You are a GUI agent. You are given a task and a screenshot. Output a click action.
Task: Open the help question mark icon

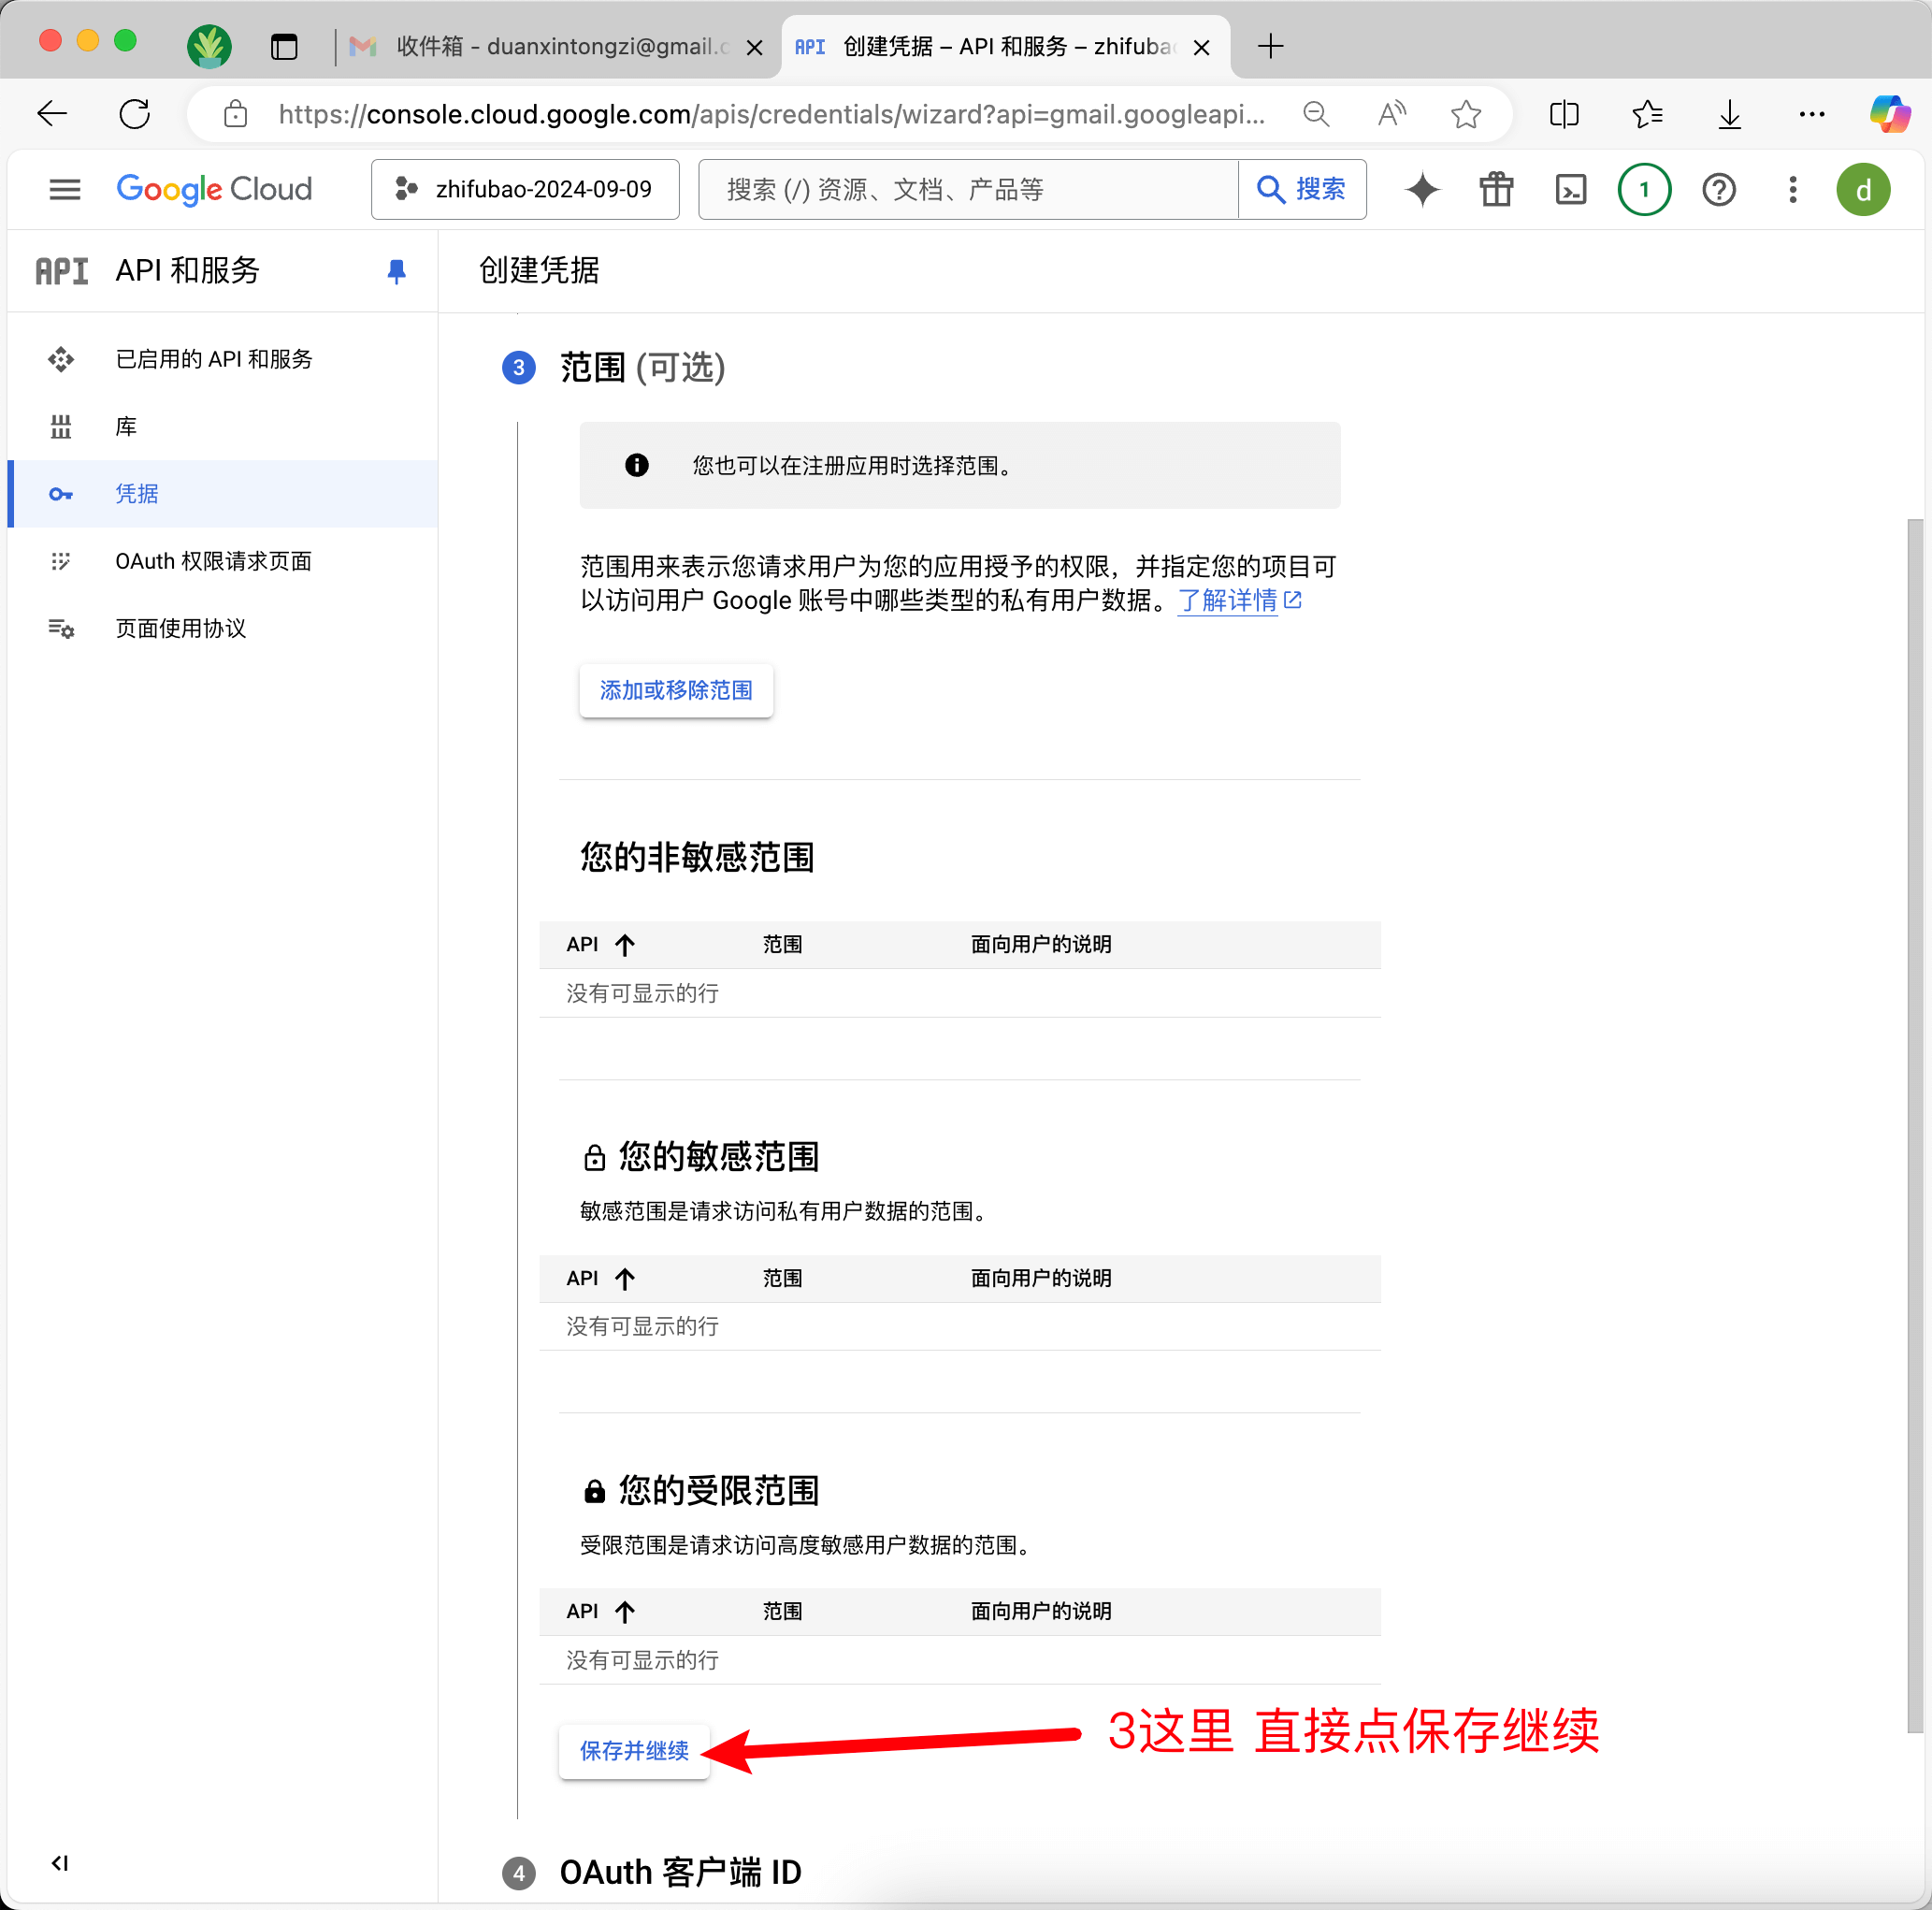tap(1718, 189)
